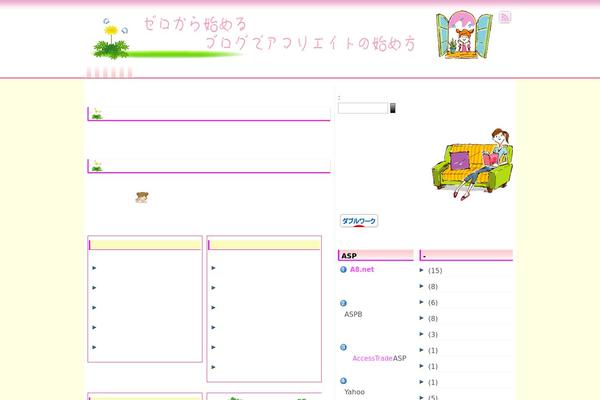Click the number 3 badge above AccessTrade
Viewport: 600px width, 400px height.
343,347
